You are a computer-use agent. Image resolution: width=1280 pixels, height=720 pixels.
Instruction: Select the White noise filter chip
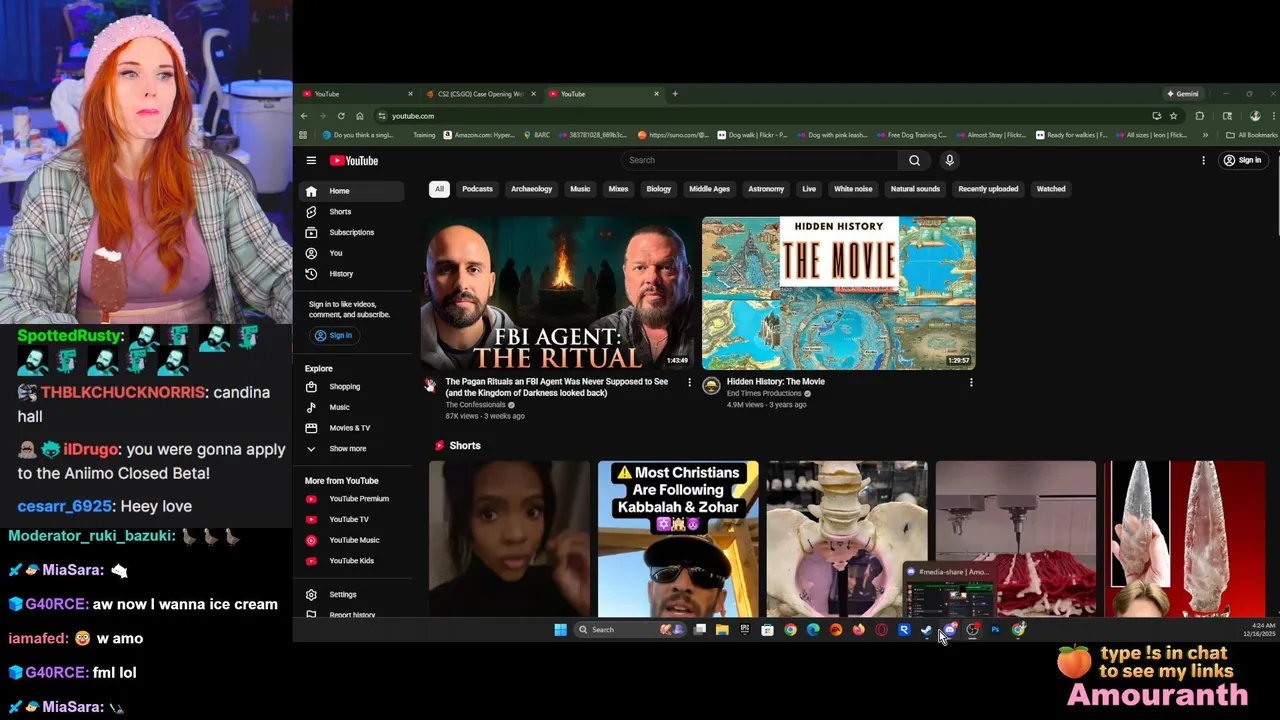click(853, 189)
